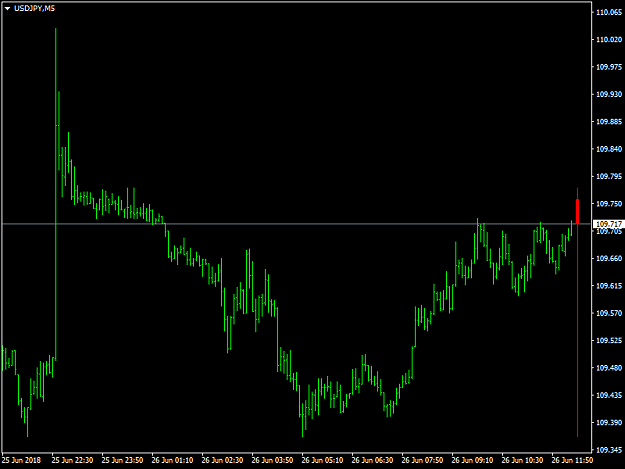Click the price level 109.570 on the scale

pyautogui.click(x=609, y=313)
